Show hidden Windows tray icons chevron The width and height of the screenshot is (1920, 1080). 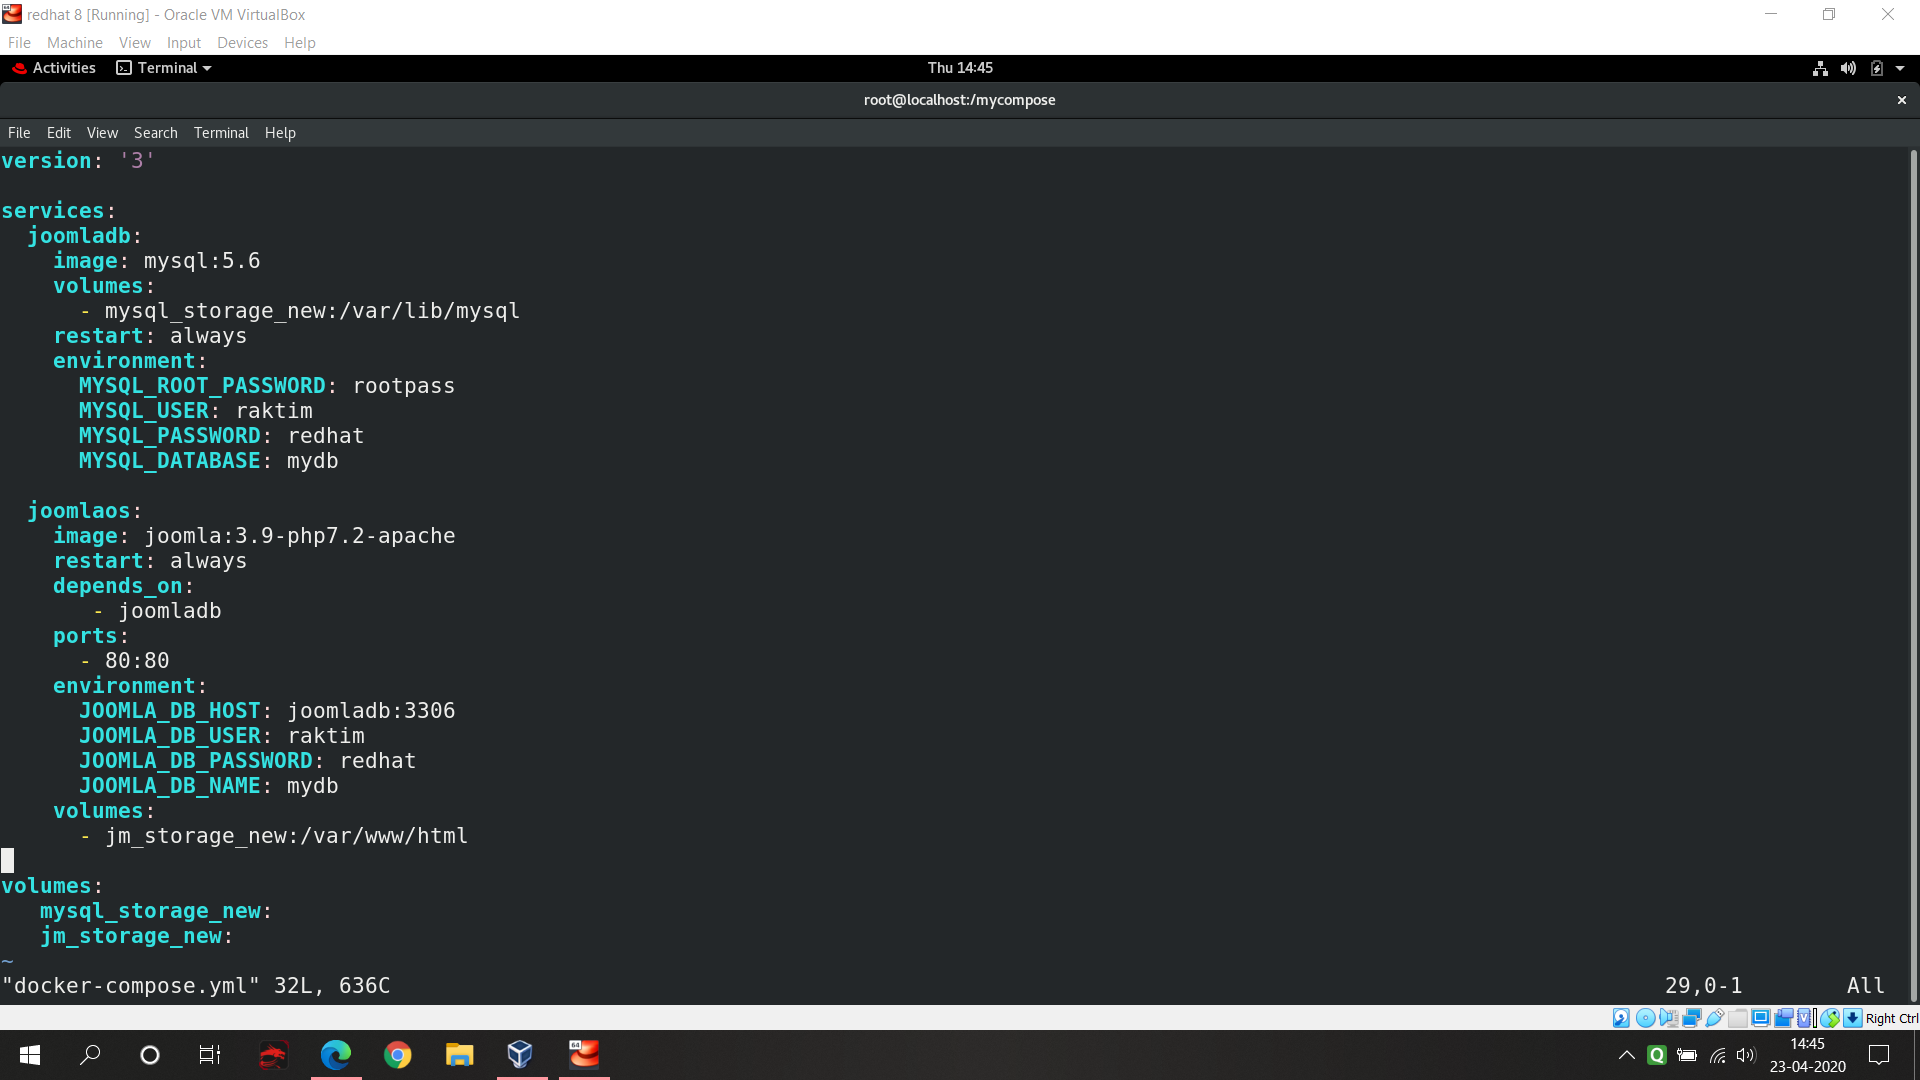1627,1055
